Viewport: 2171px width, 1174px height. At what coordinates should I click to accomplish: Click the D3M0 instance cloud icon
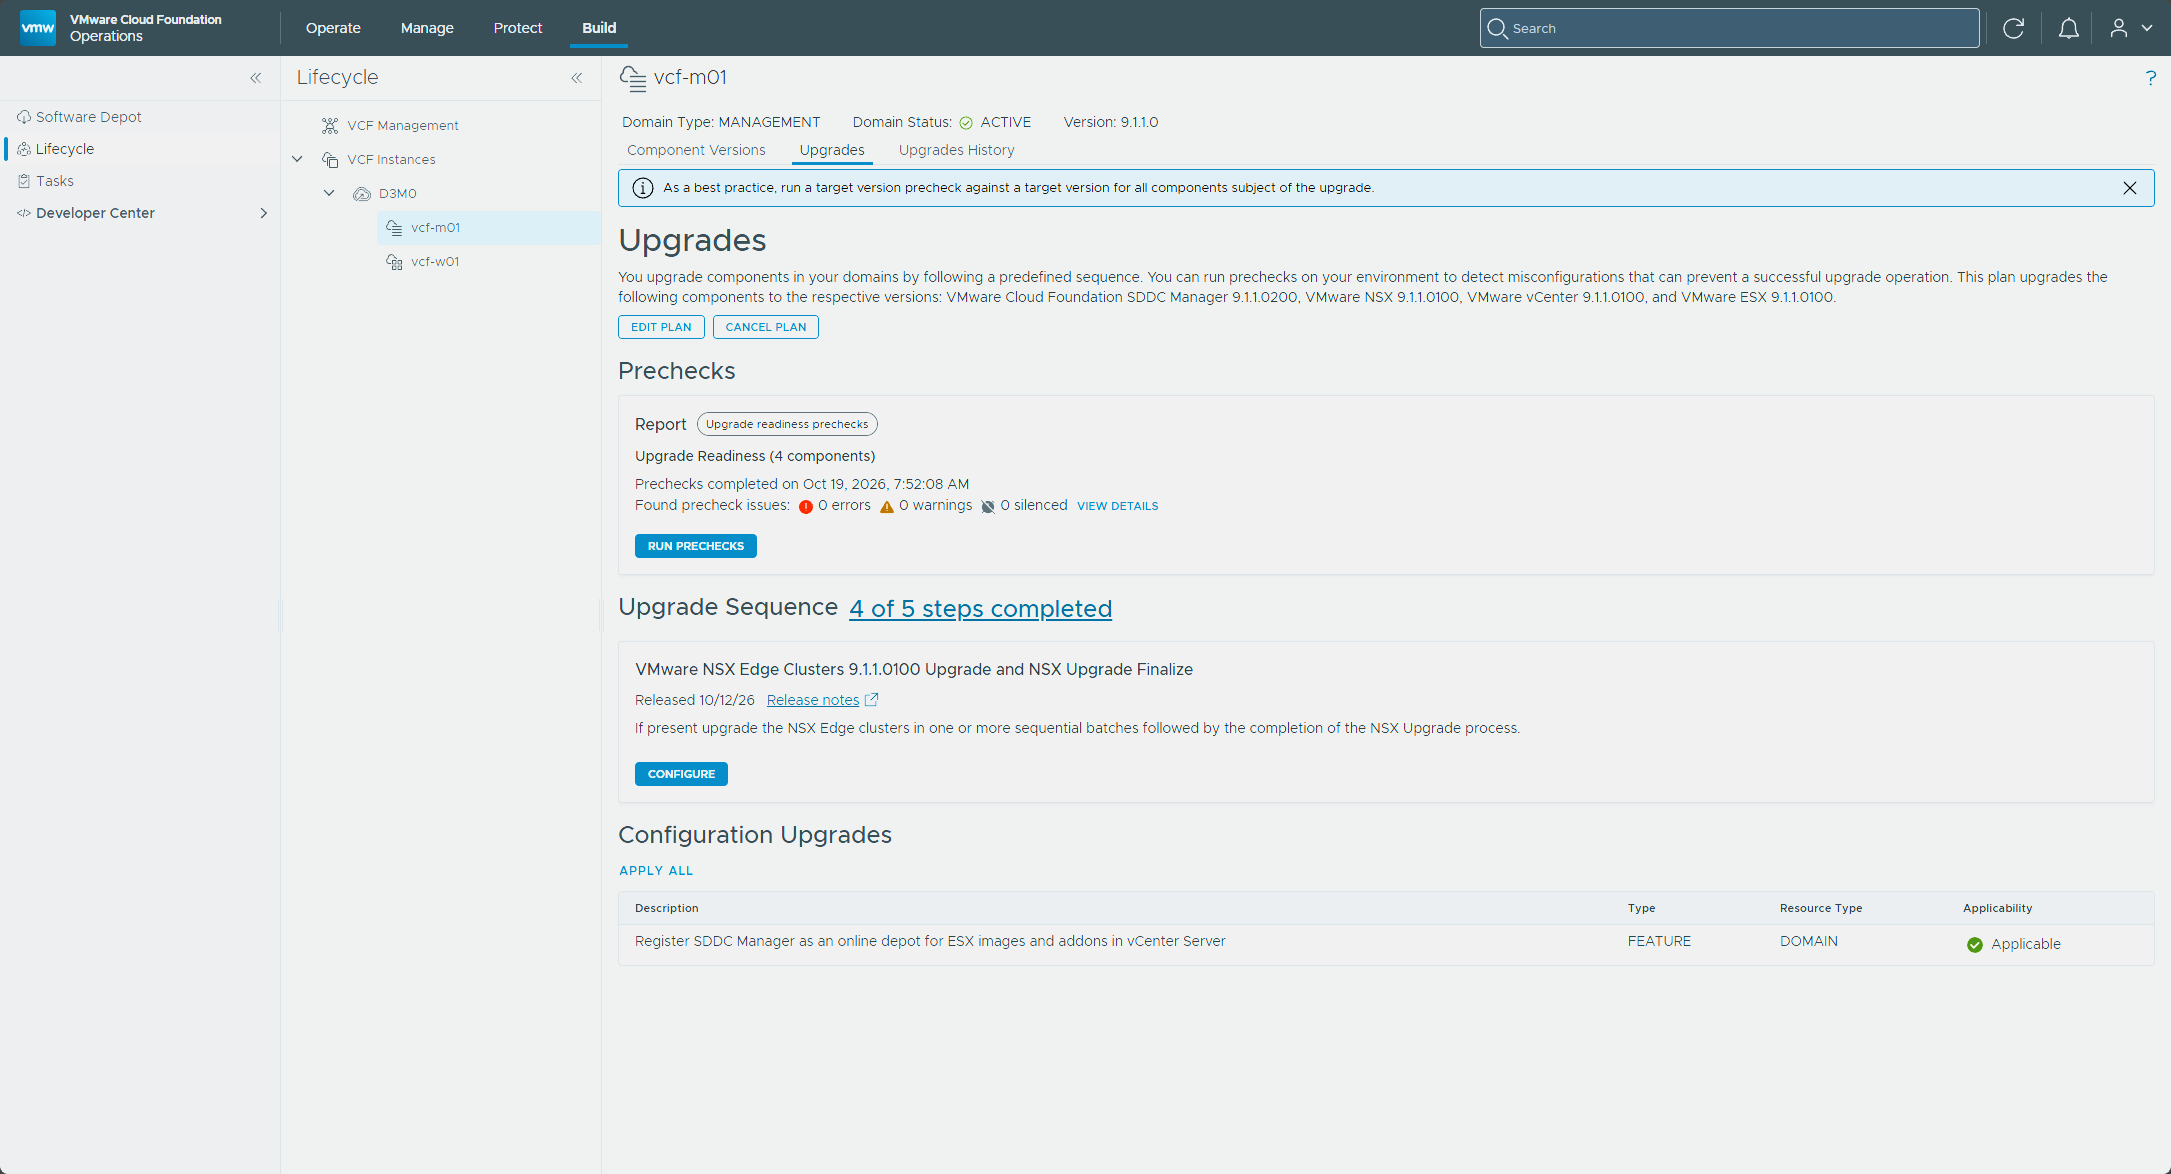pyautogui.click(x=362, y=193)
